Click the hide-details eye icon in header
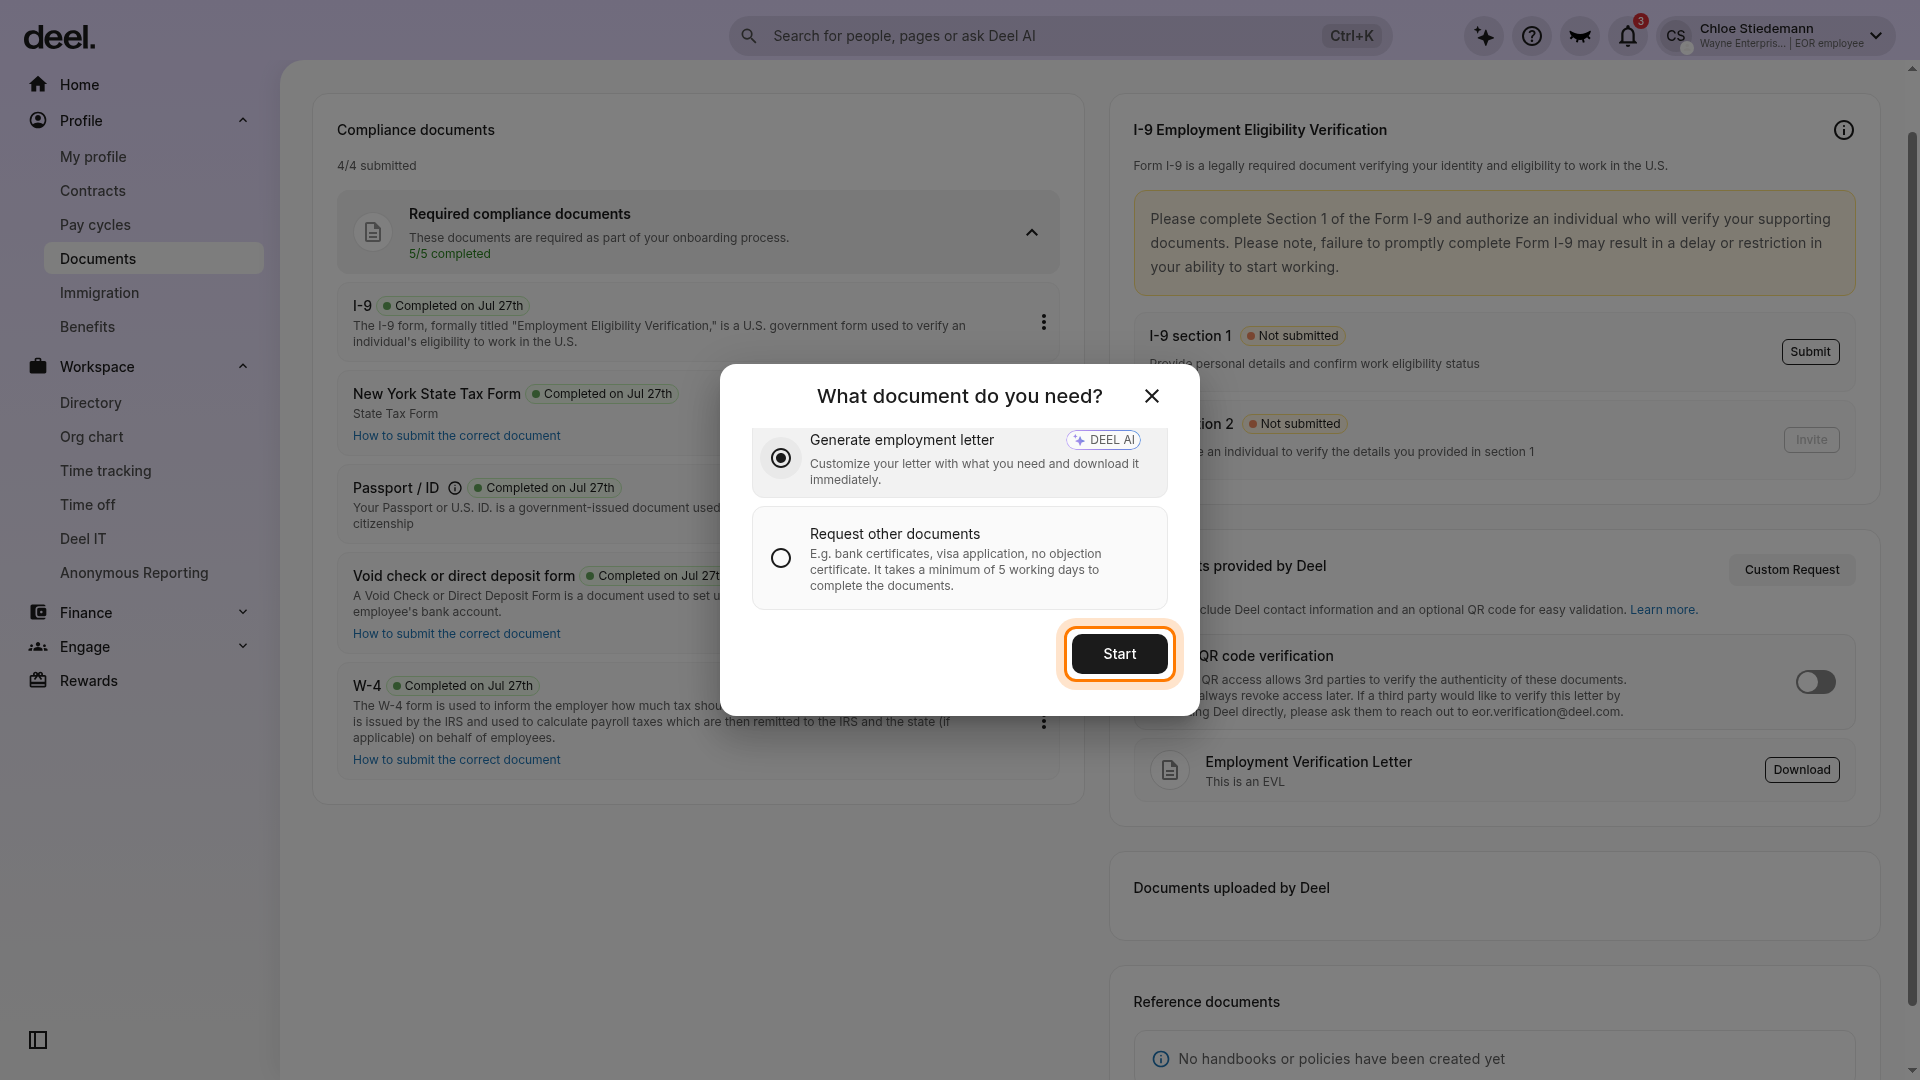 (x=1580, y=36)
